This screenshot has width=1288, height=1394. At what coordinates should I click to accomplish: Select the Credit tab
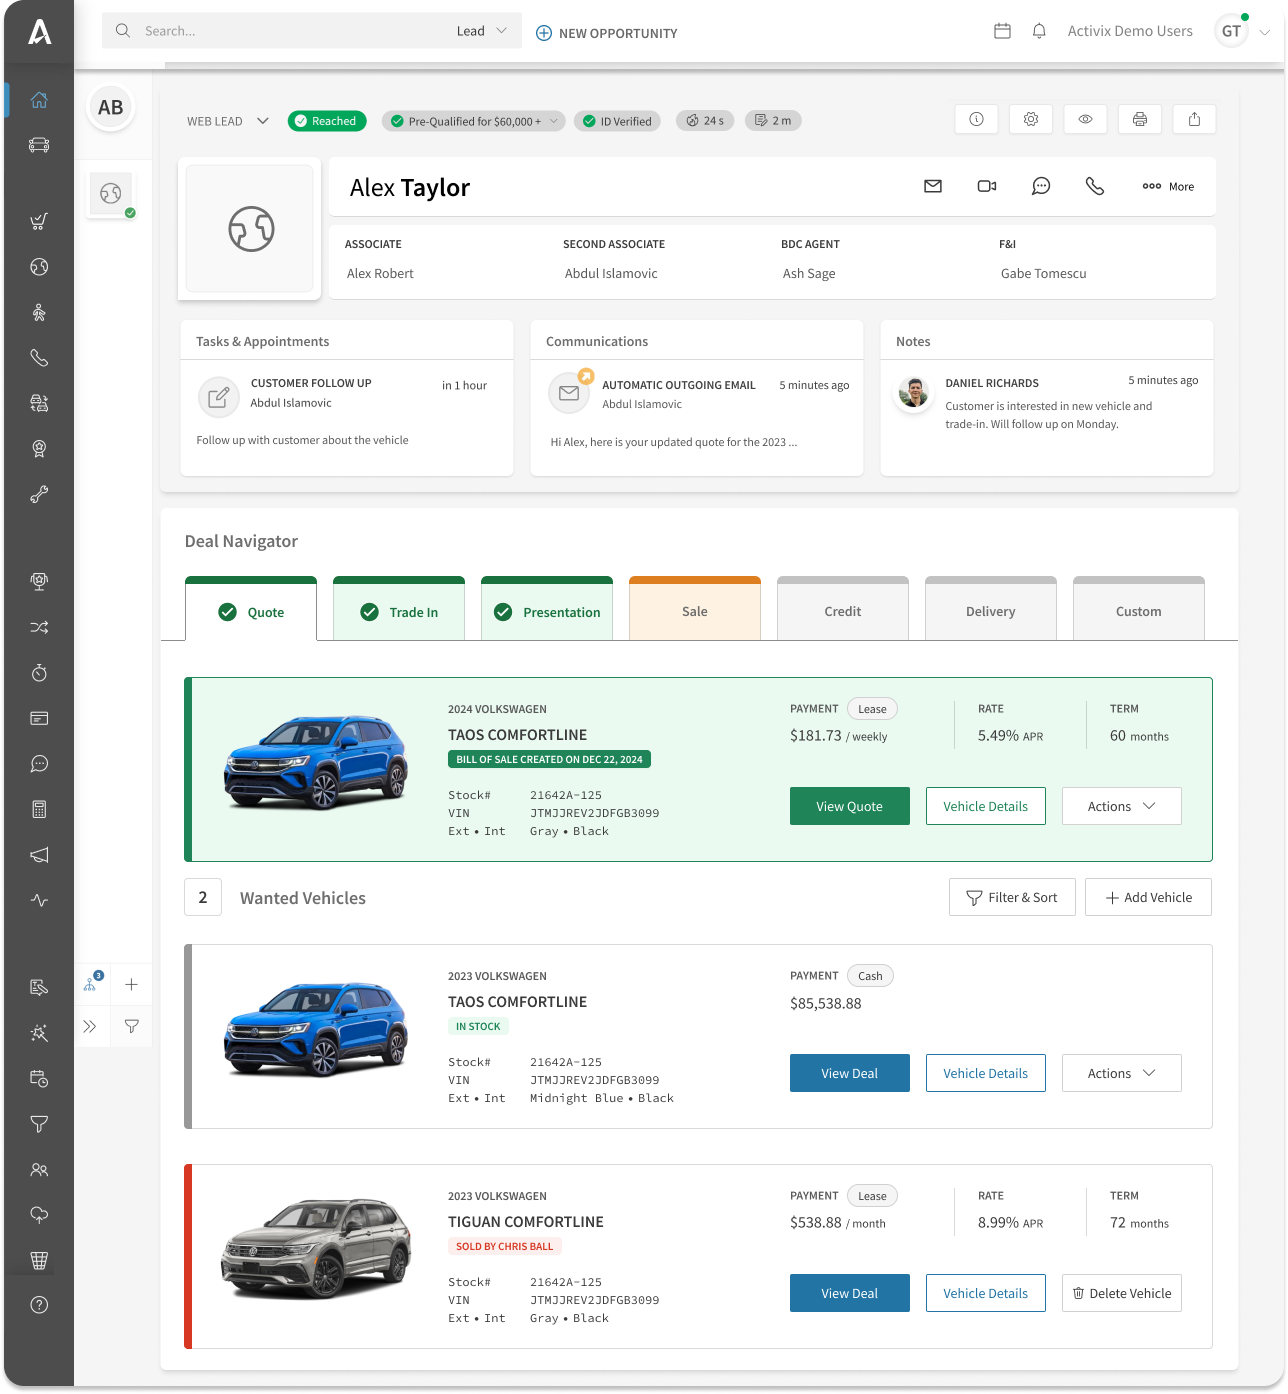(842, 611)
